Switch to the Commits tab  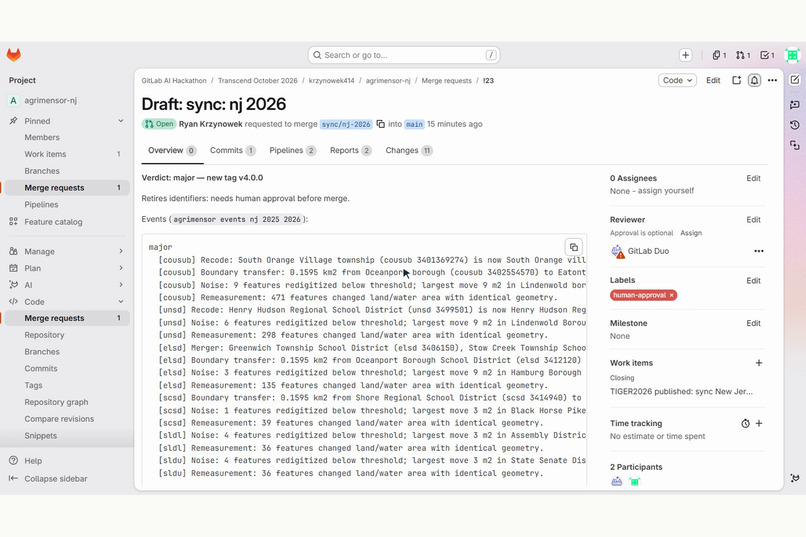click(232, 151)
